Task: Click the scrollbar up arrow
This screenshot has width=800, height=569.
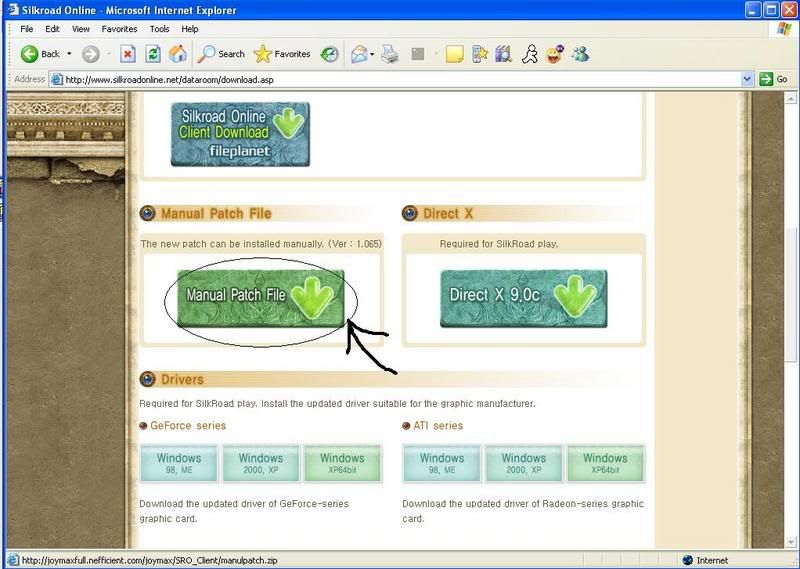Action: [791, 98]
